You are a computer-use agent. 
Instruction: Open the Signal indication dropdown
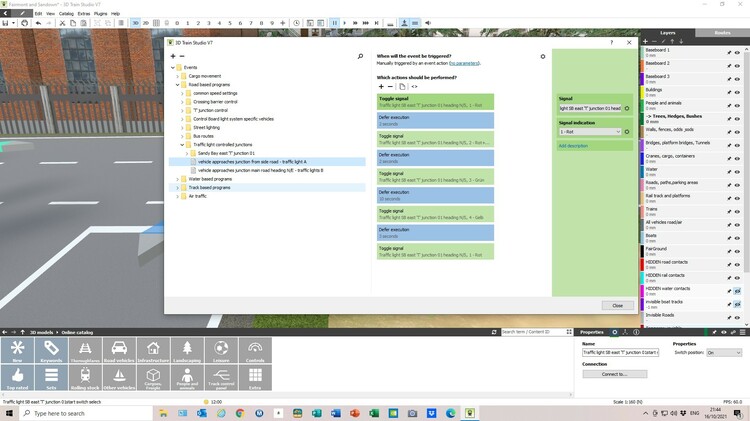(x=590, y=132)
